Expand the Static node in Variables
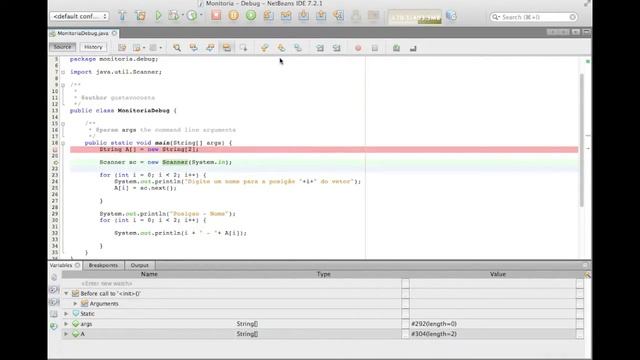The image size is (640, 360). pos(66,313)
